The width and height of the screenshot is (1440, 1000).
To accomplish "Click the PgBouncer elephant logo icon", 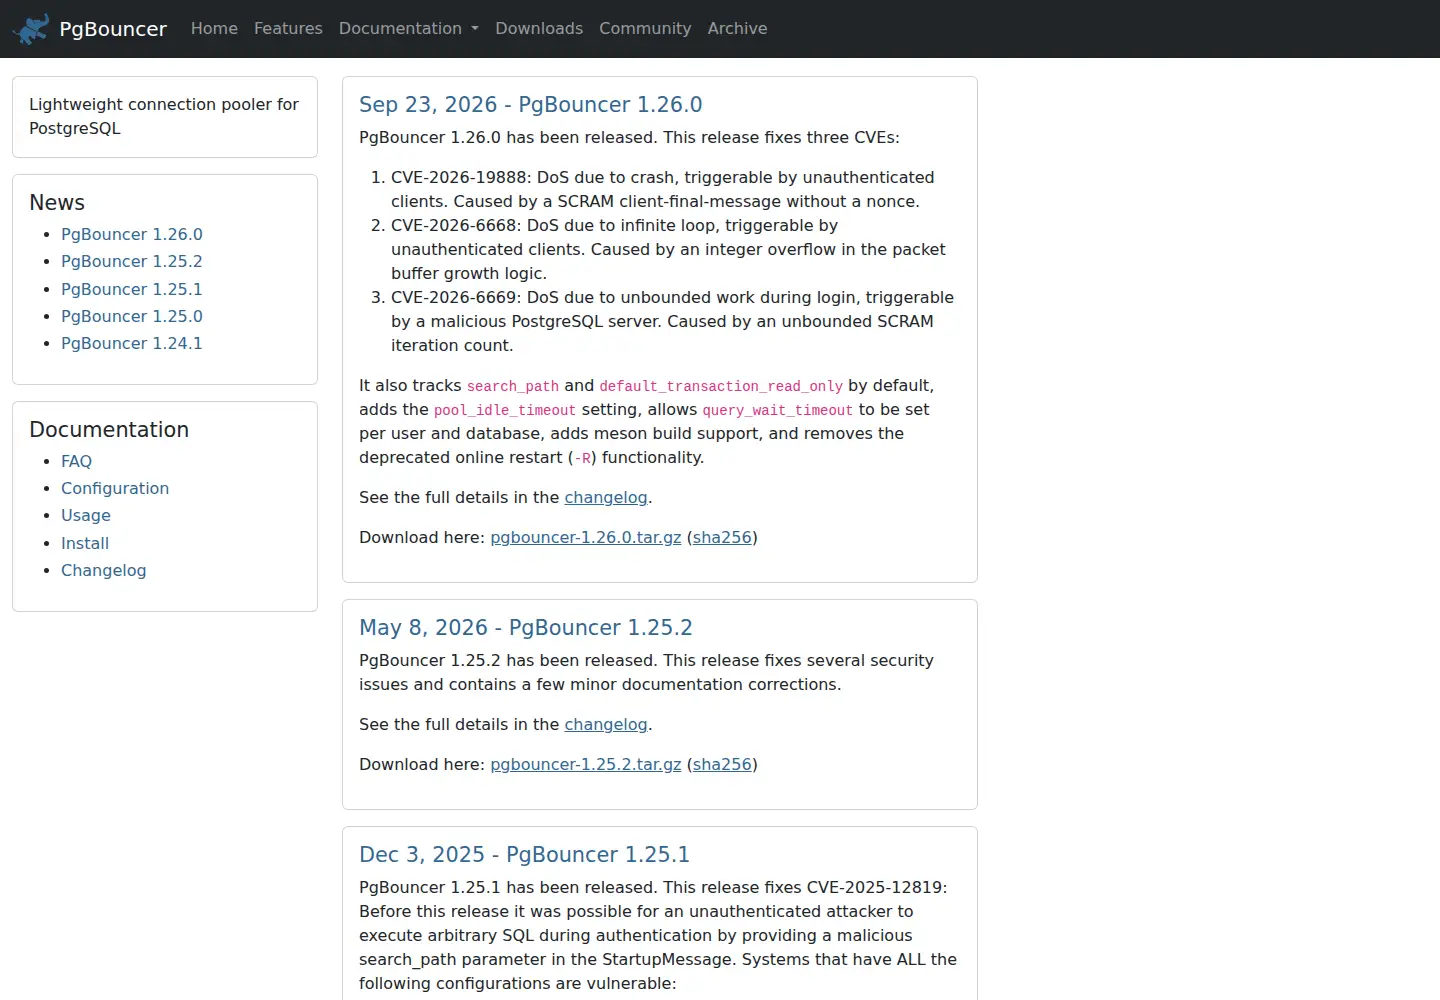I will coord(30,29).
